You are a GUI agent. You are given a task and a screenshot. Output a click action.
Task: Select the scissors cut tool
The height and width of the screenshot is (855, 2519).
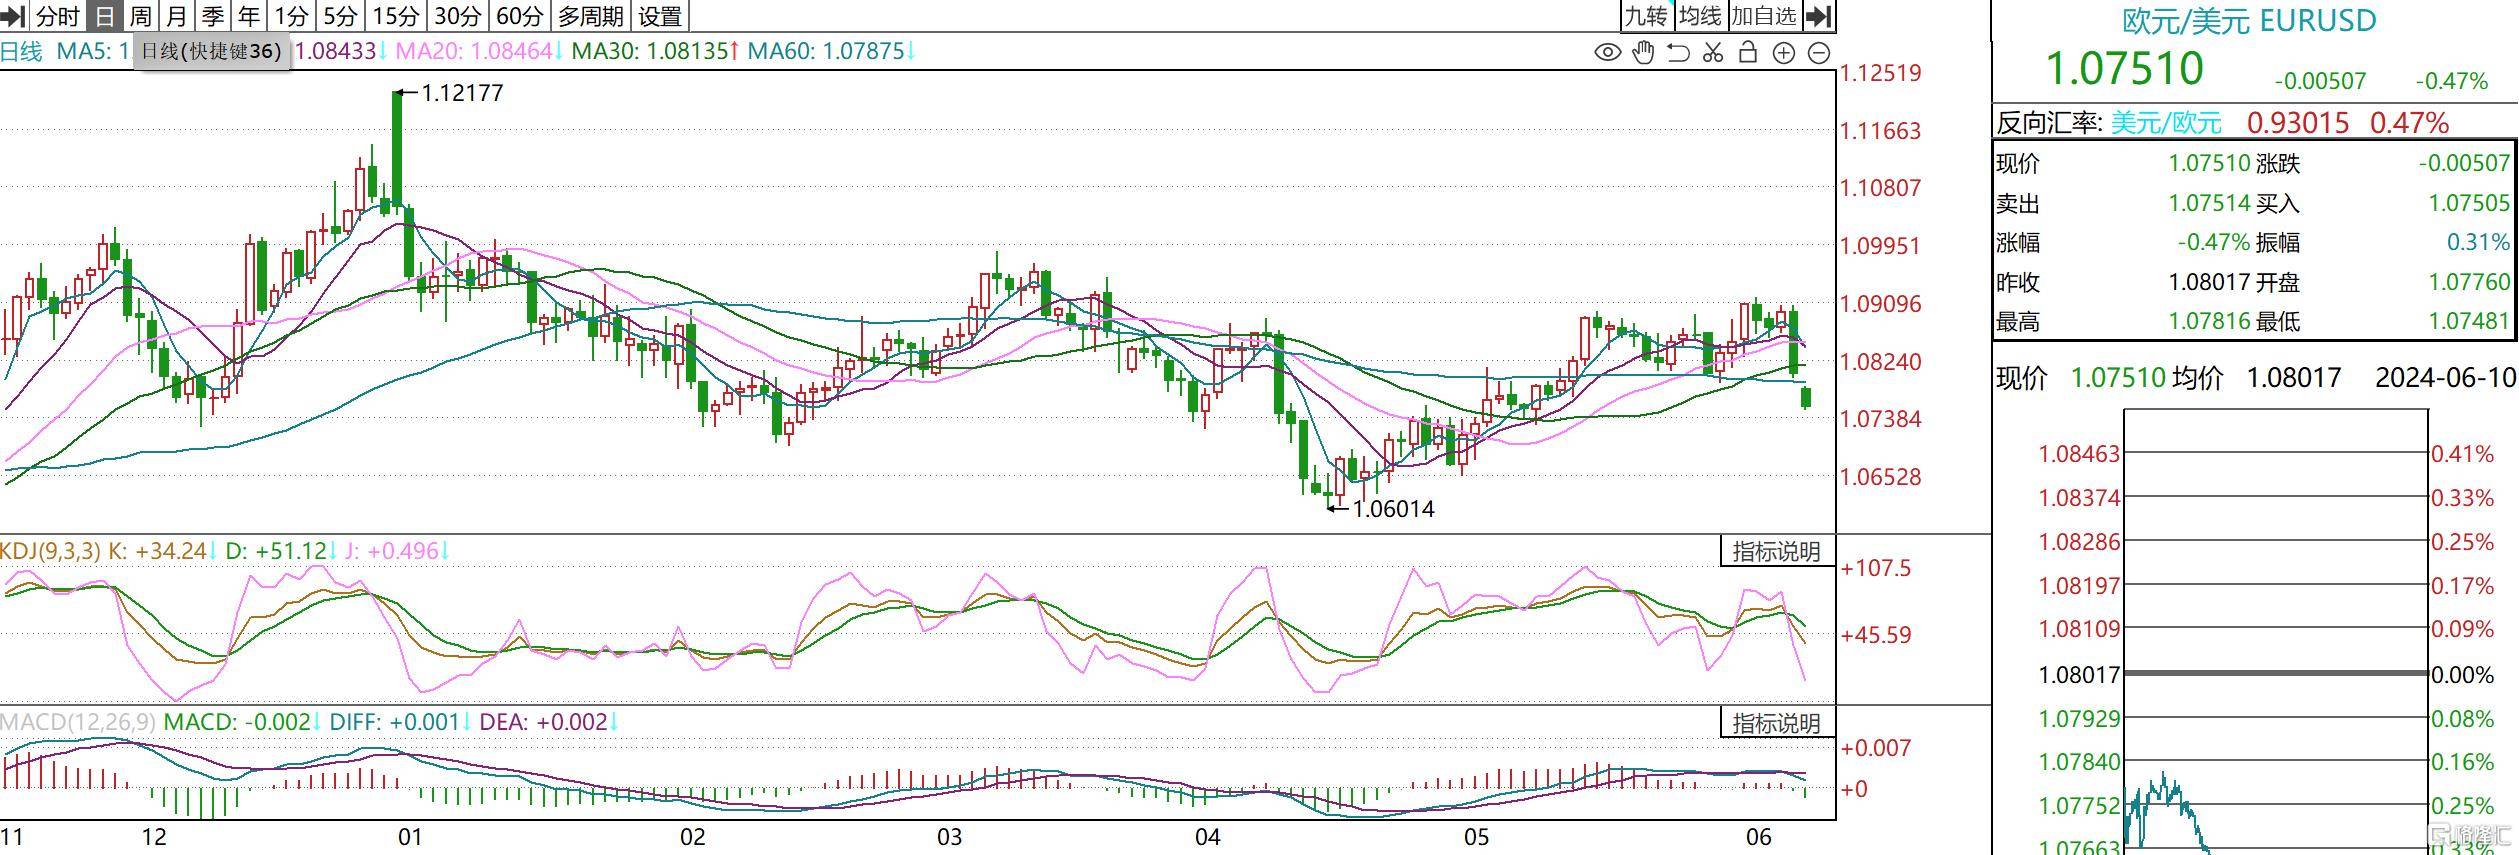(1713, 53)
